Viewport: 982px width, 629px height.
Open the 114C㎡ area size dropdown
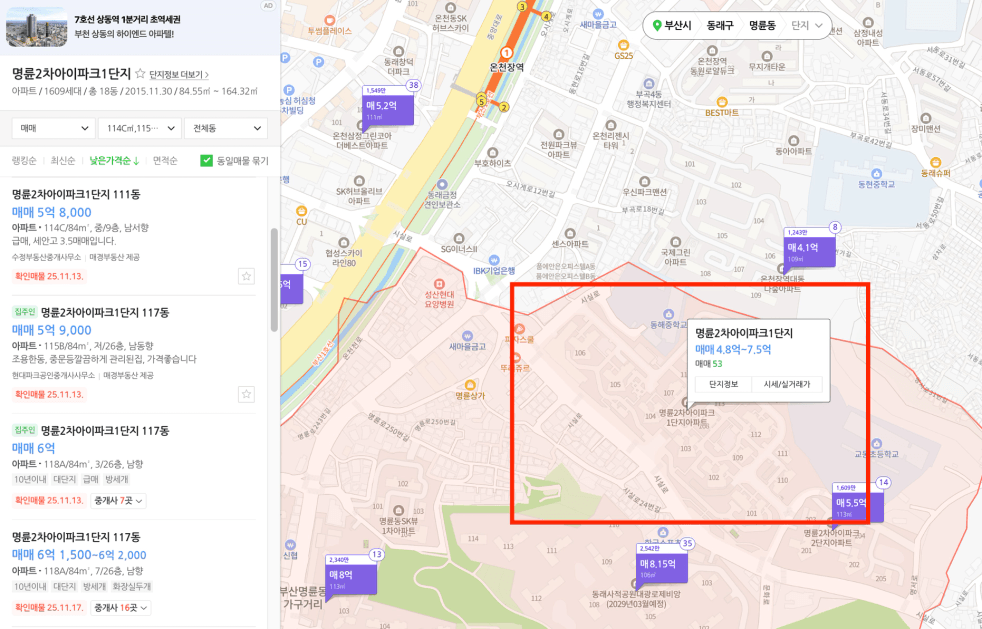pos(139,129)
